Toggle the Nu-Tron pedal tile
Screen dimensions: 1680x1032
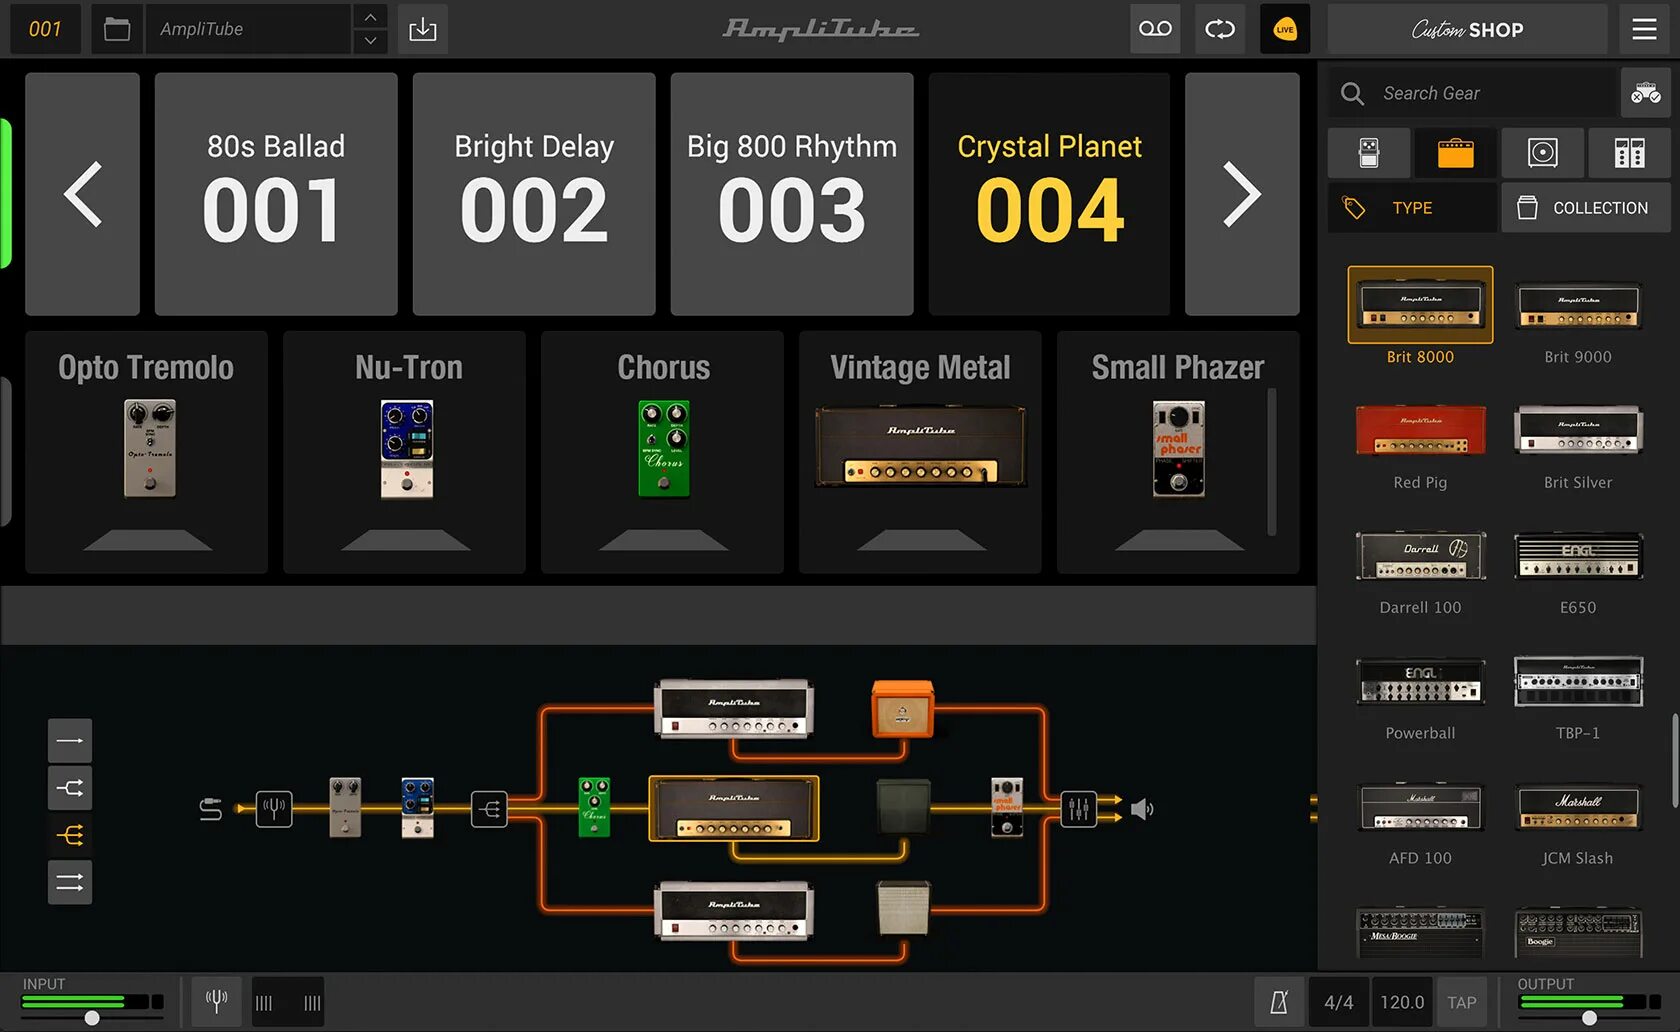(x=404, y=452)
